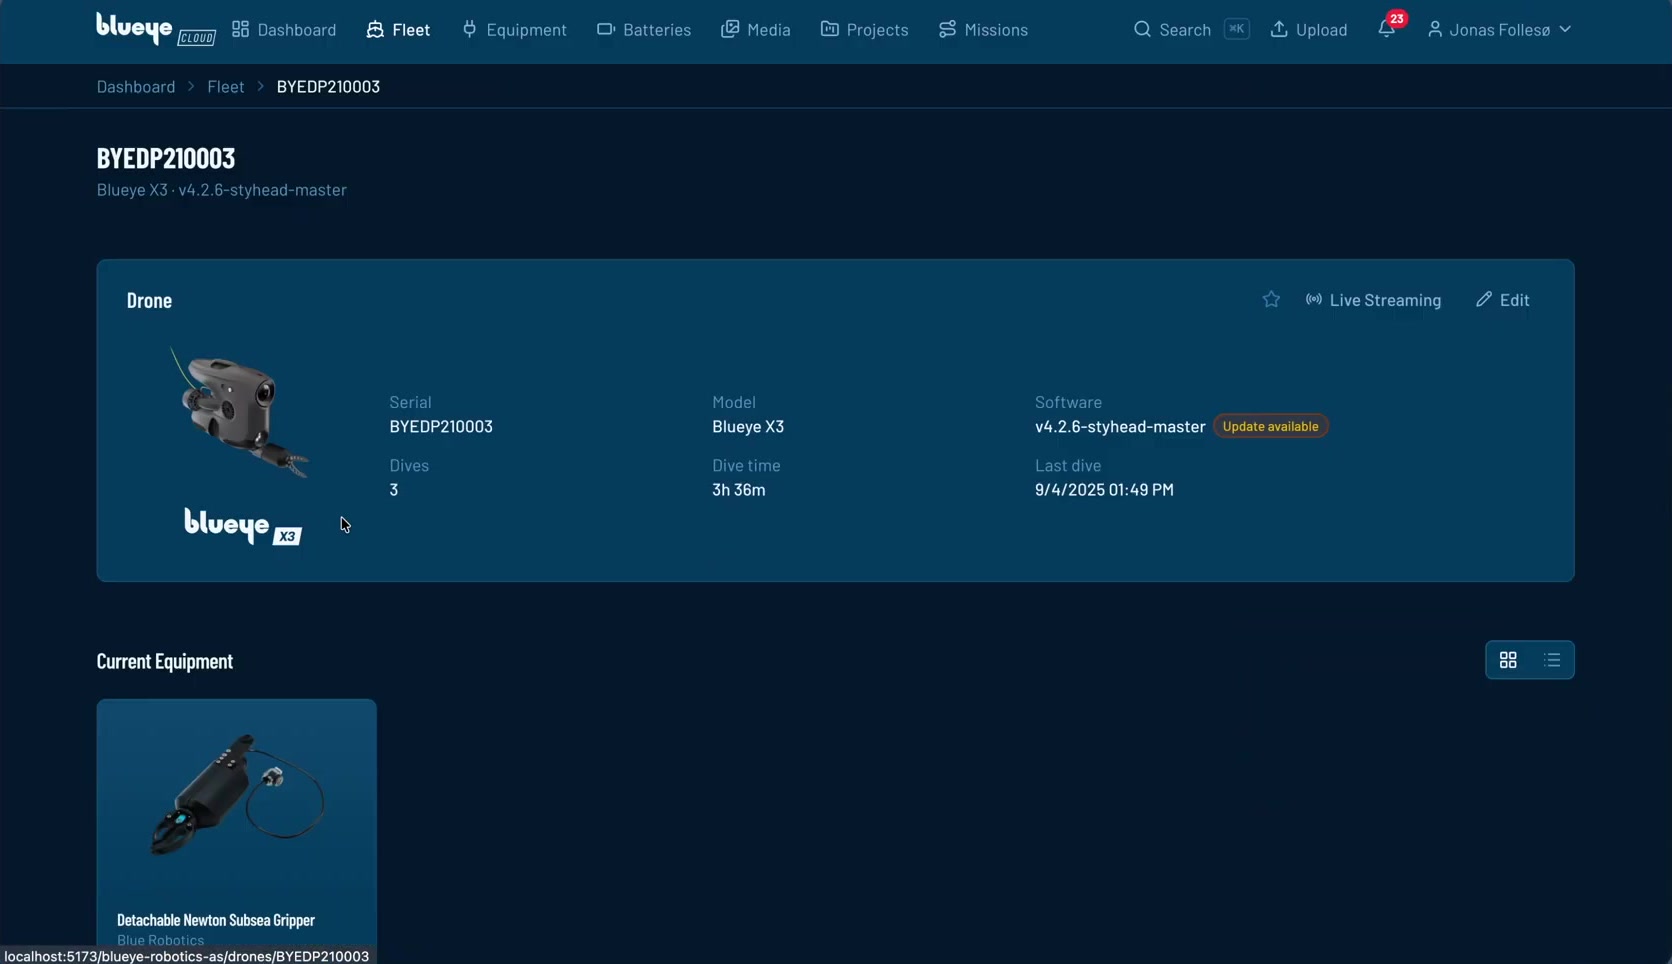The height and width of the screenshot is (964, 1672).
Task: Start Live Streaming for the drone
Action: [1373, 300]
